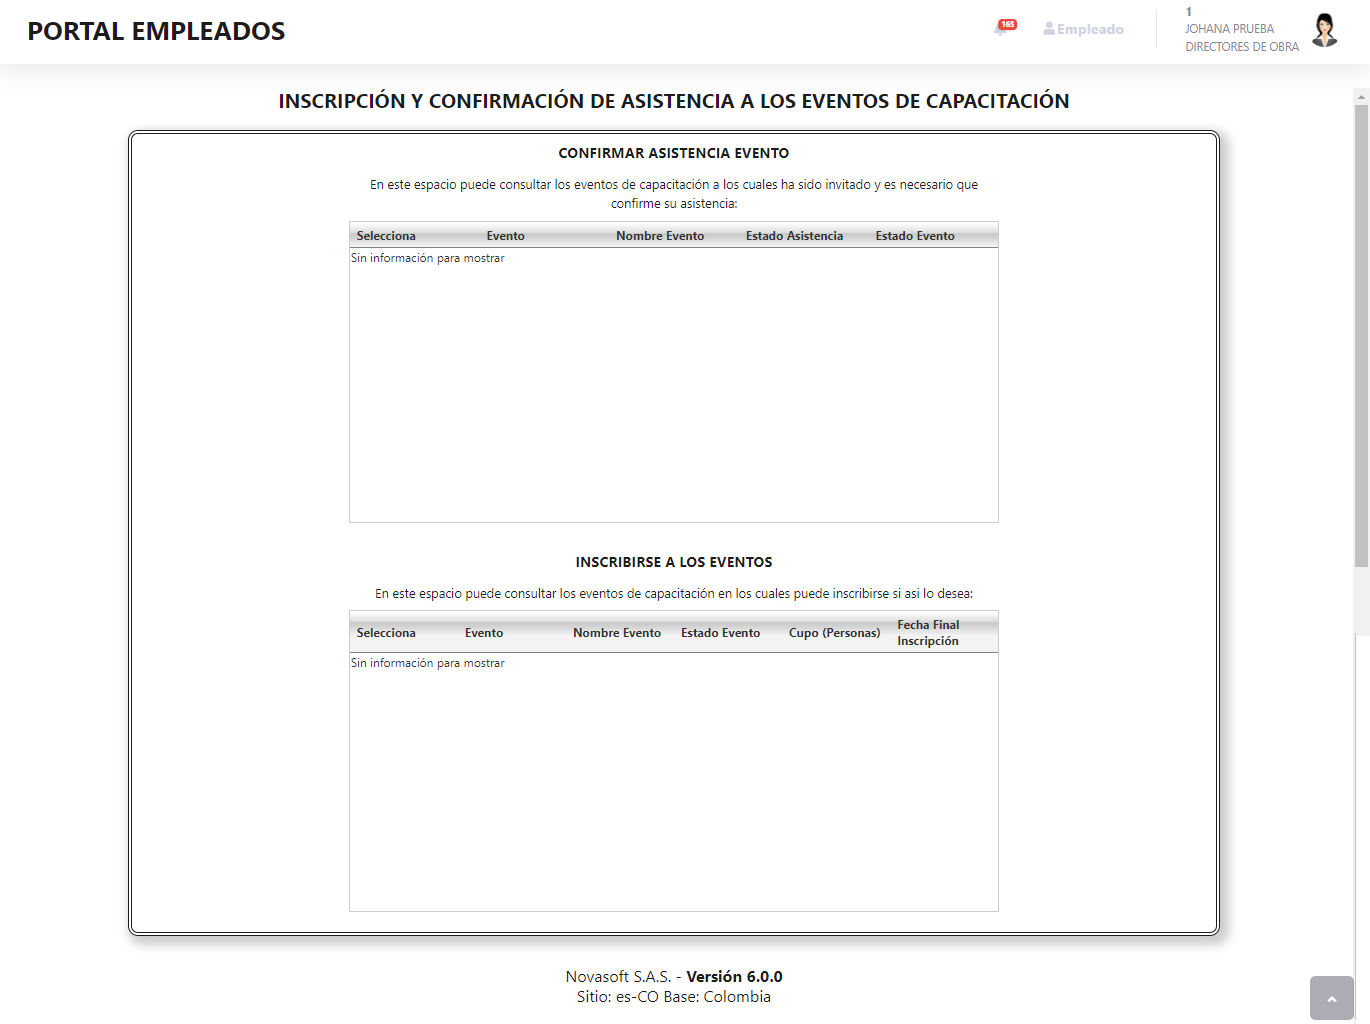Sort by the Nombre Evento column header
Screen dimensions: 1370x1024
pyautogui.click(x=660, y=235)
